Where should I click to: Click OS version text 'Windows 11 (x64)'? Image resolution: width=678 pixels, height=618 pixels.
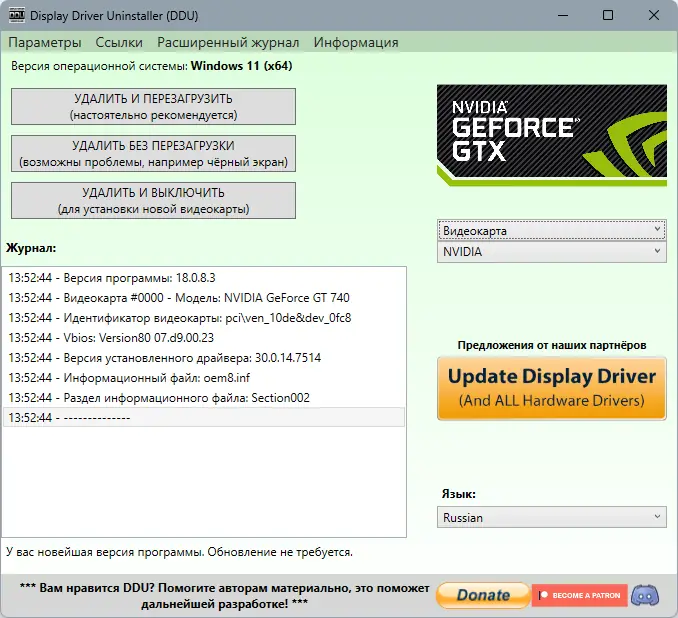[242, 66]
